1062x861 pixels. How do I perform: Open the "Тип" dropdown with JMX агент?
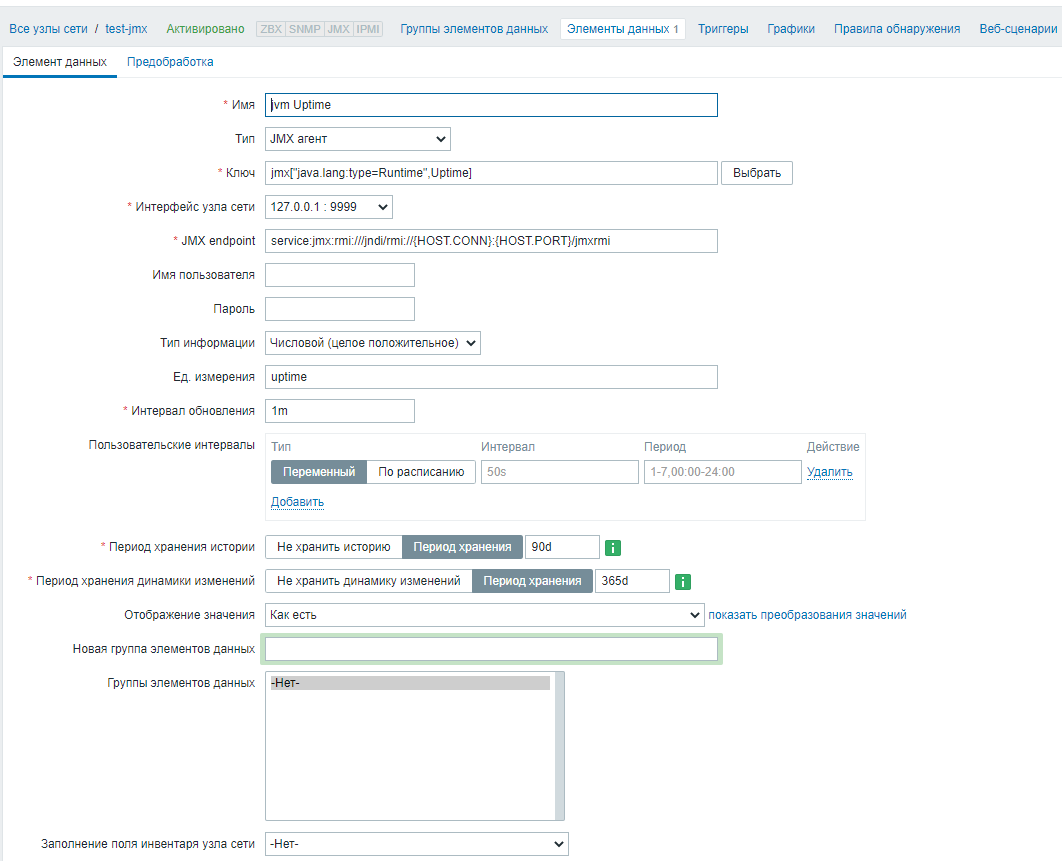click(357, 139)
